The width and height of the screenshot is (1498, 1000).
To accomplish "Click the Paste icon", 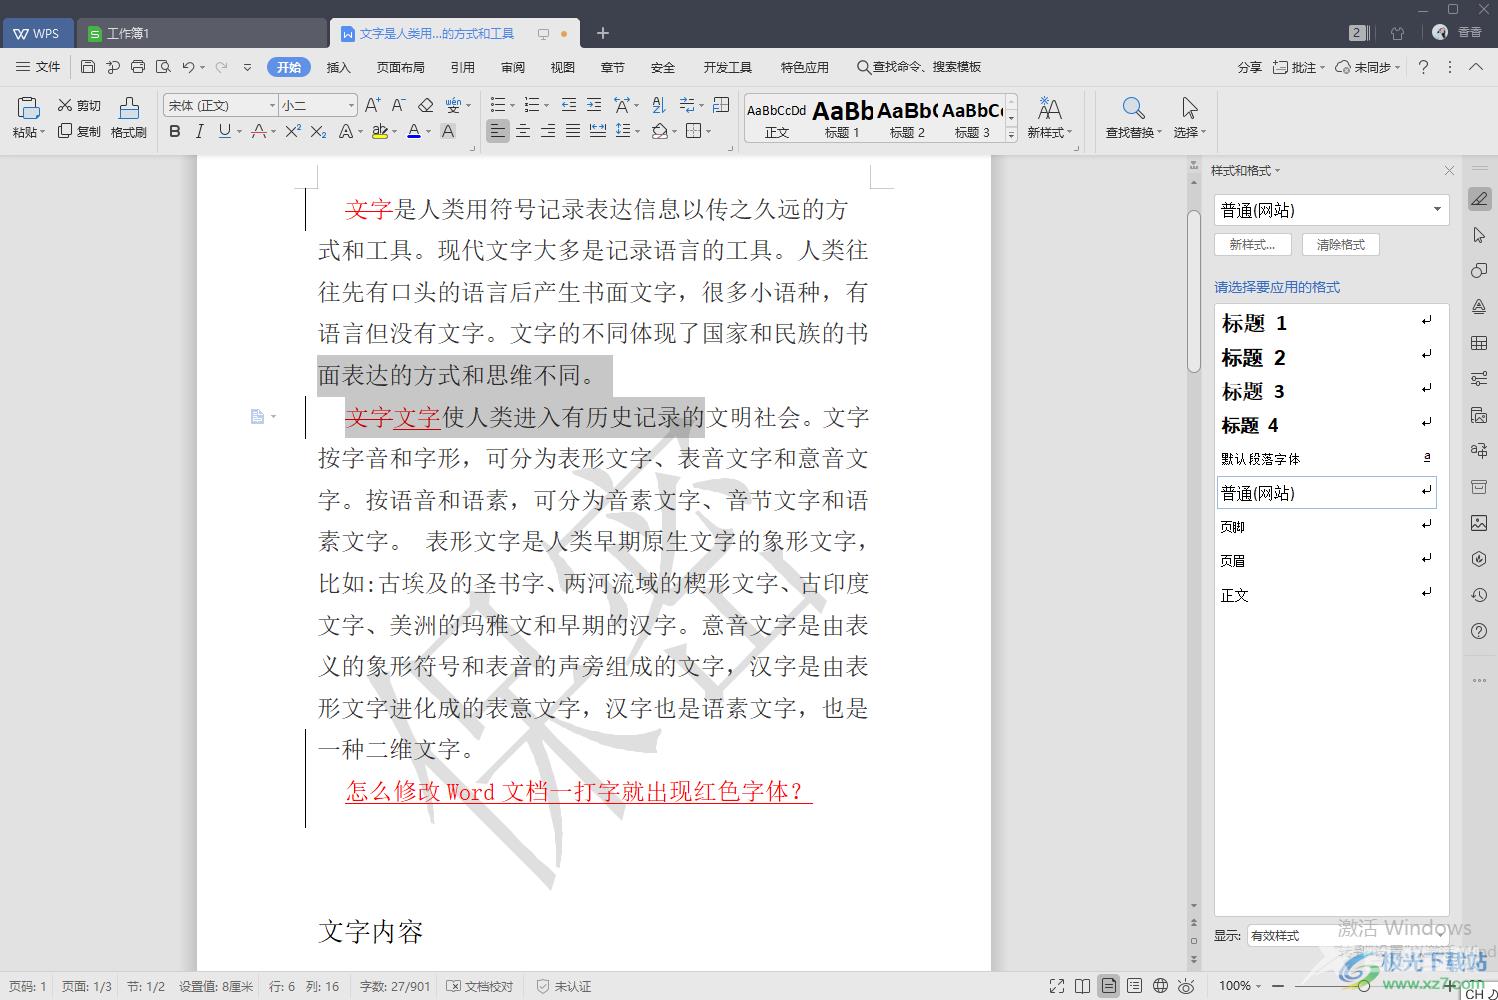I will pyautogui.click(x=29, y=107).
